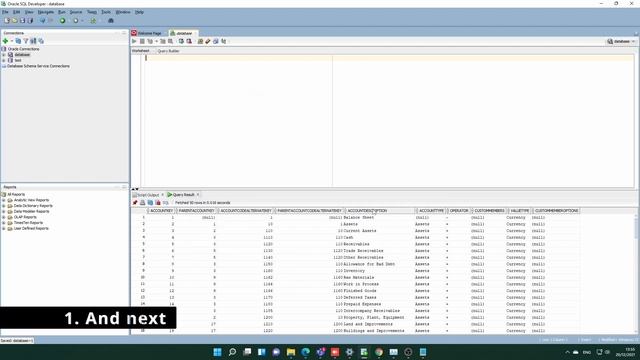The height and width of the screenshot is (360, 640).
Task: Click the Run Statement green play icon
Action: 134,41
